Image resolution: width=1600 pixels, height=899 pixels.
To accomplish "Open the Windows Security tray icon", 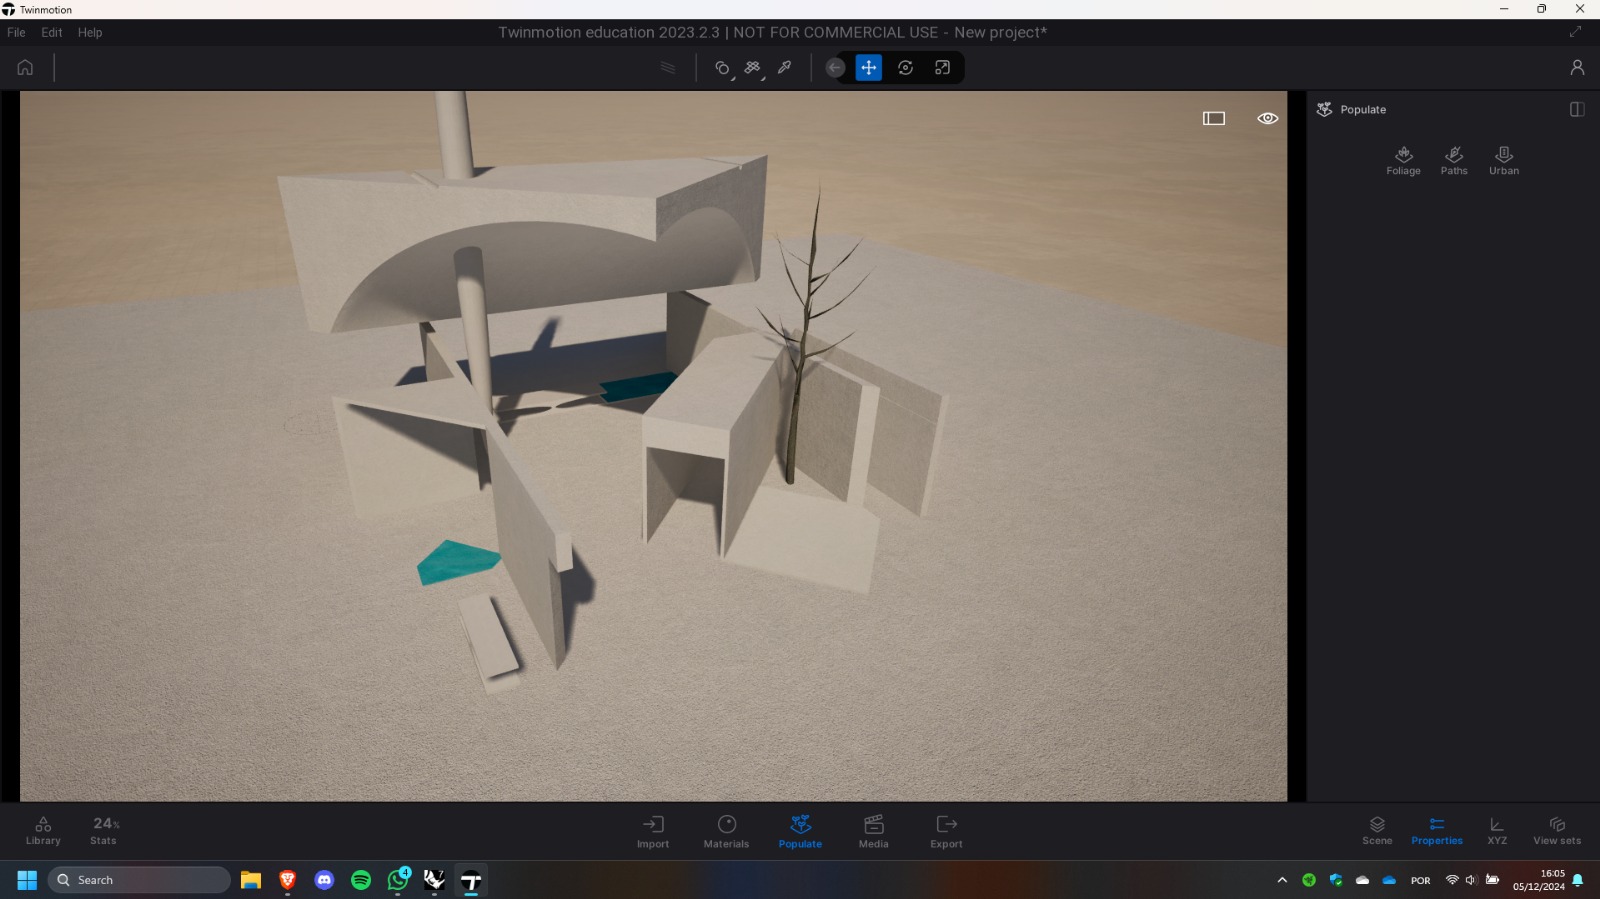I will coord(1336,880).
